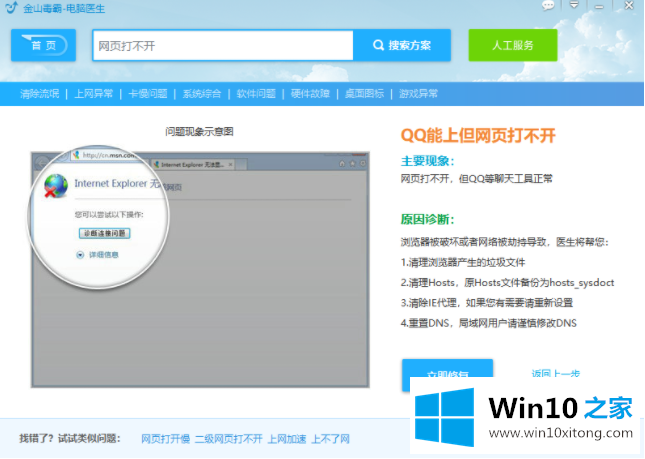Select the 软件问题 category
This screenshot has height=459, width=645.
point(256,94)
